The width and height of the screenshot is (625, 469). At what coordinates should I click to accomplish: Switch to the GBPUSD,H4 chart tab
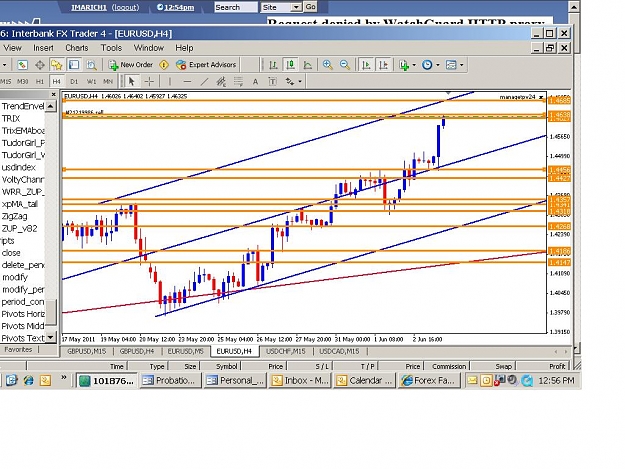137,351
